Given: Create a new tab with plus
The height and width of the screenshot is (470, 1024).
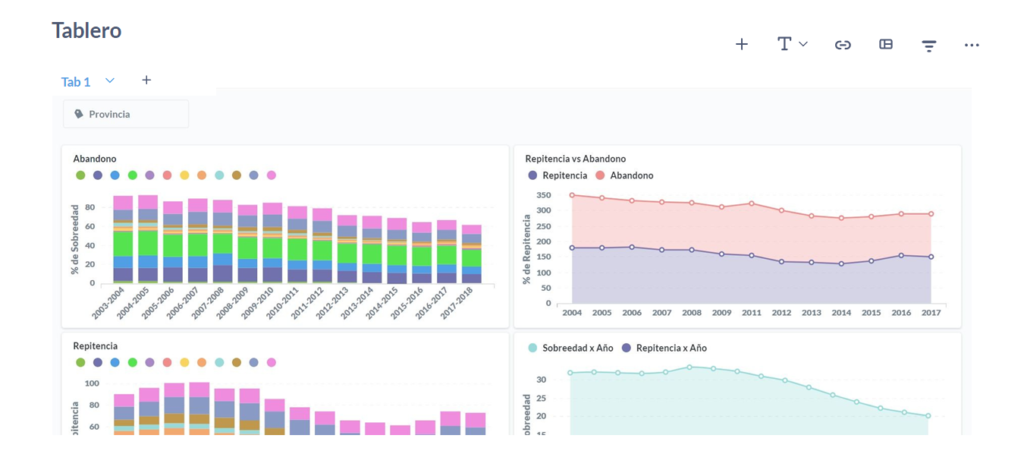Looking at the screenshot, I should pyautogui.click(x=146, y=80).
